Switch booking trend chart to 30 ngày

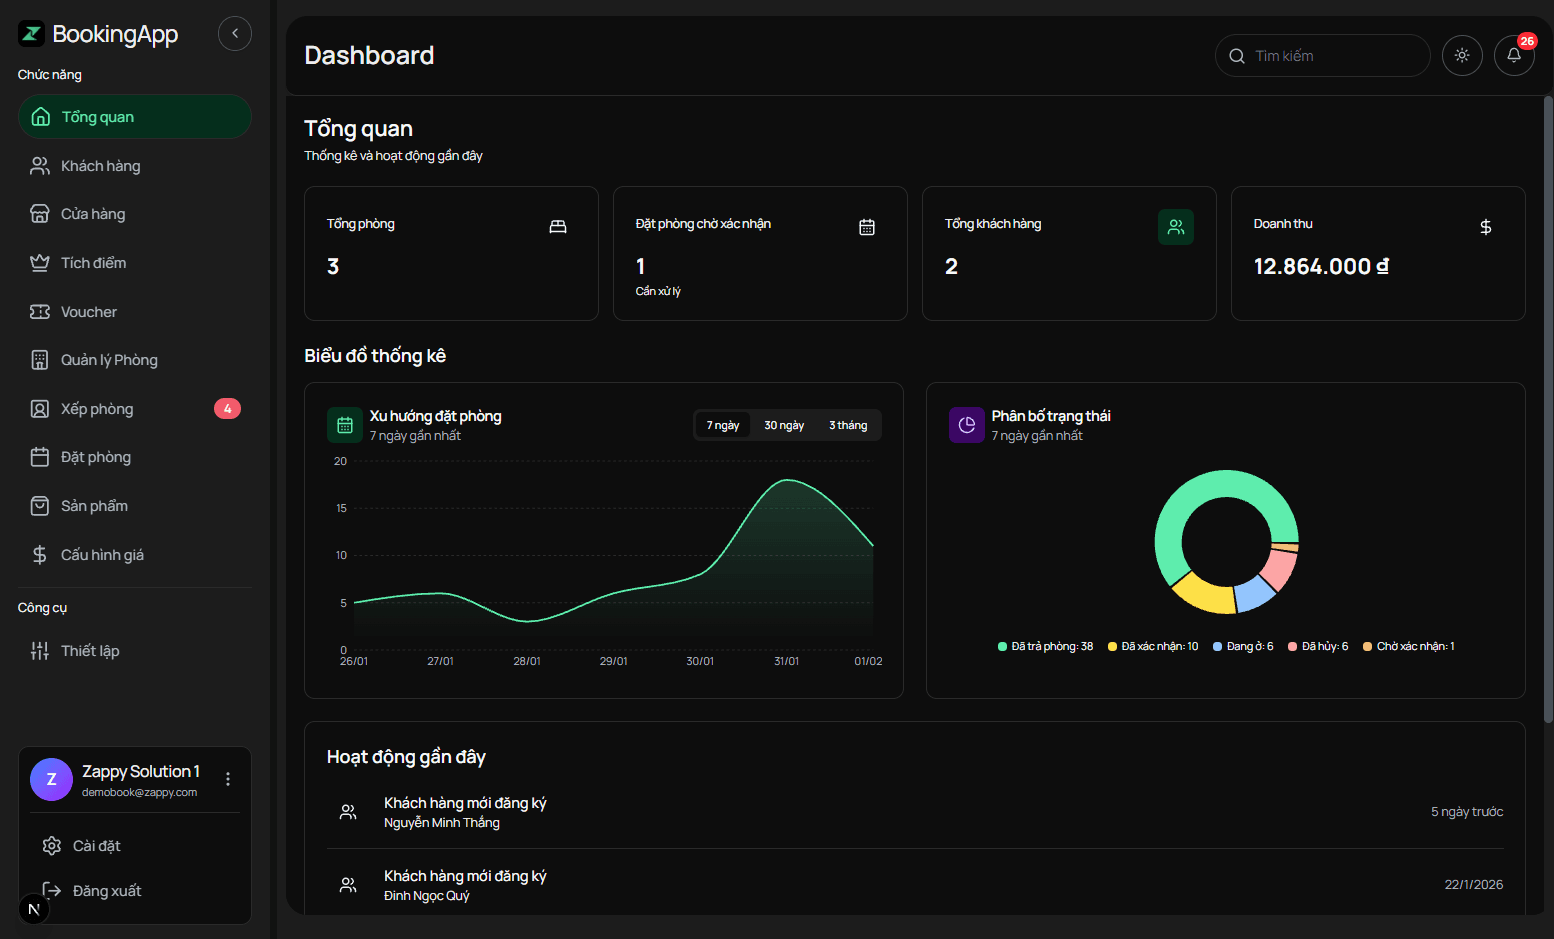click(783, 425)
